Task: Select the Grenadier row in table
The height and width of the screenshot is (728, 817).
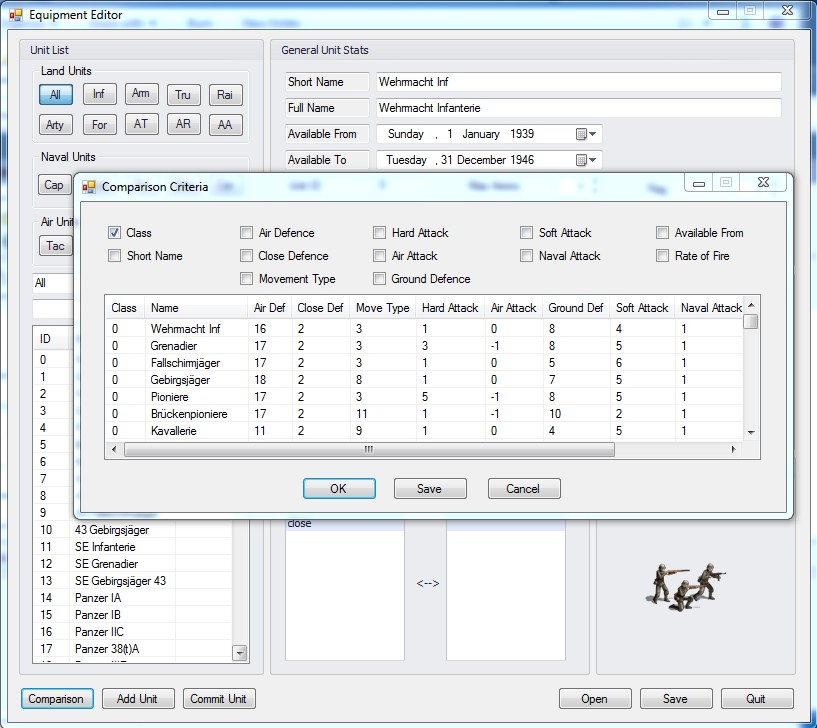Action: click(x=425, y=346)
